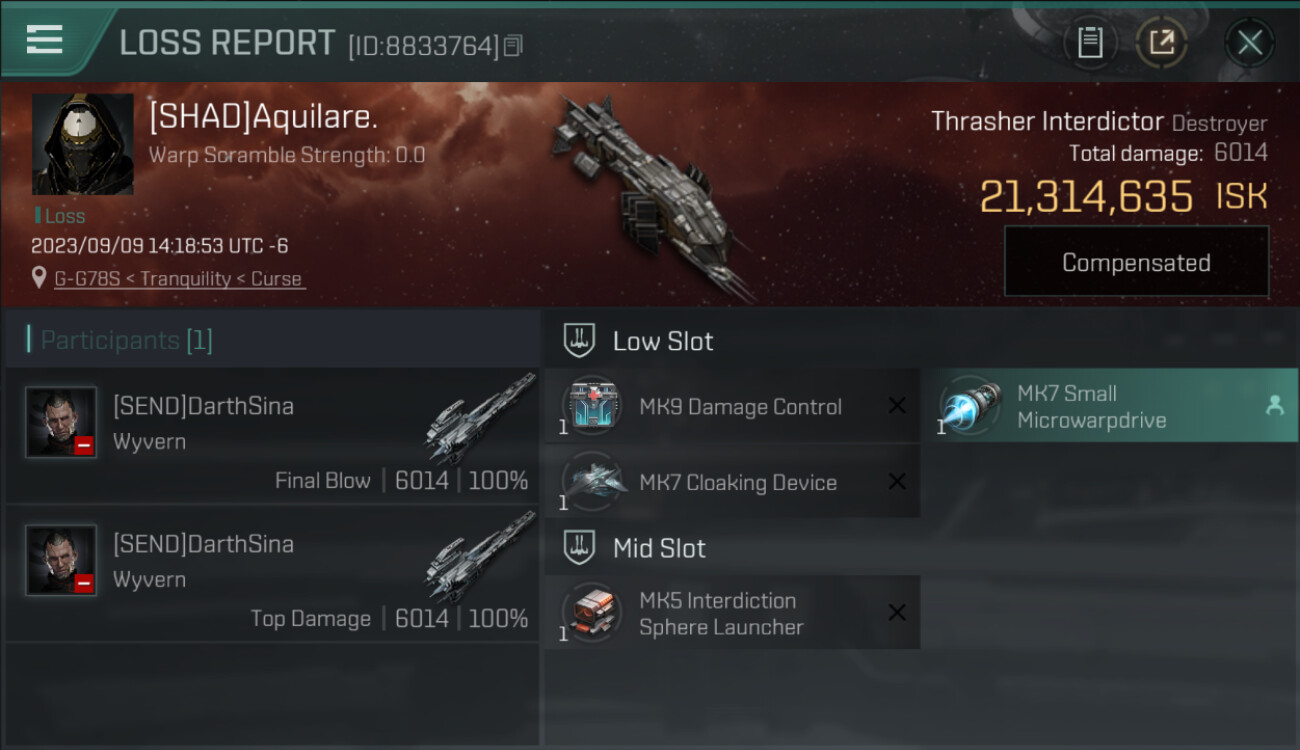Select the MK9 Damage Control module icon
The height and width of the screenshot is (750, 1300).
tap(591, 406)
